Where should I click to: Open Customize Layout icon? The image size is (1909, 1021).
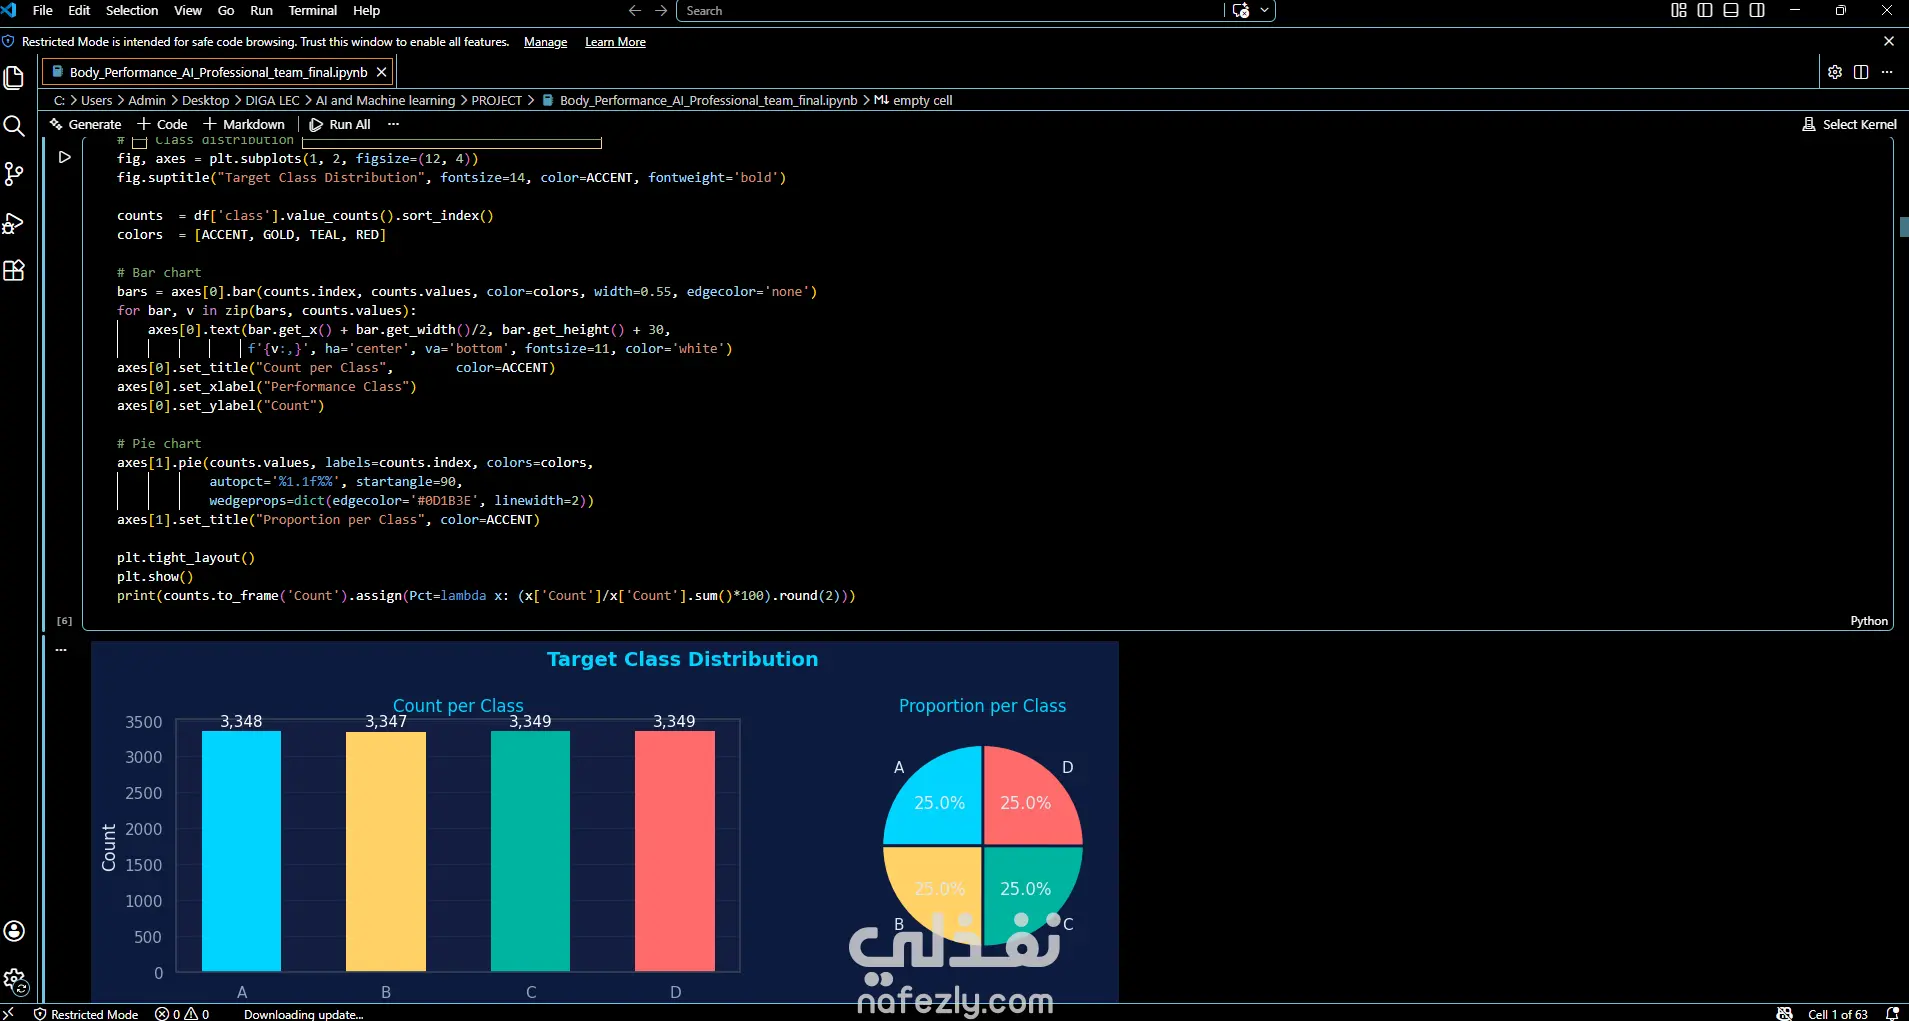click(x=1679, y=10)
